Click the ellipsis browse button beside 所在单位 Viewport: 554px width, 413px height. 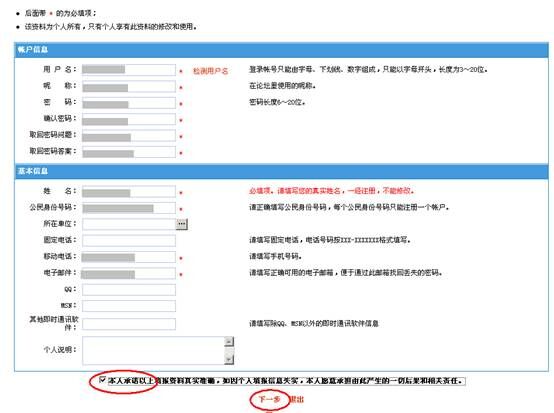(182, 224)
